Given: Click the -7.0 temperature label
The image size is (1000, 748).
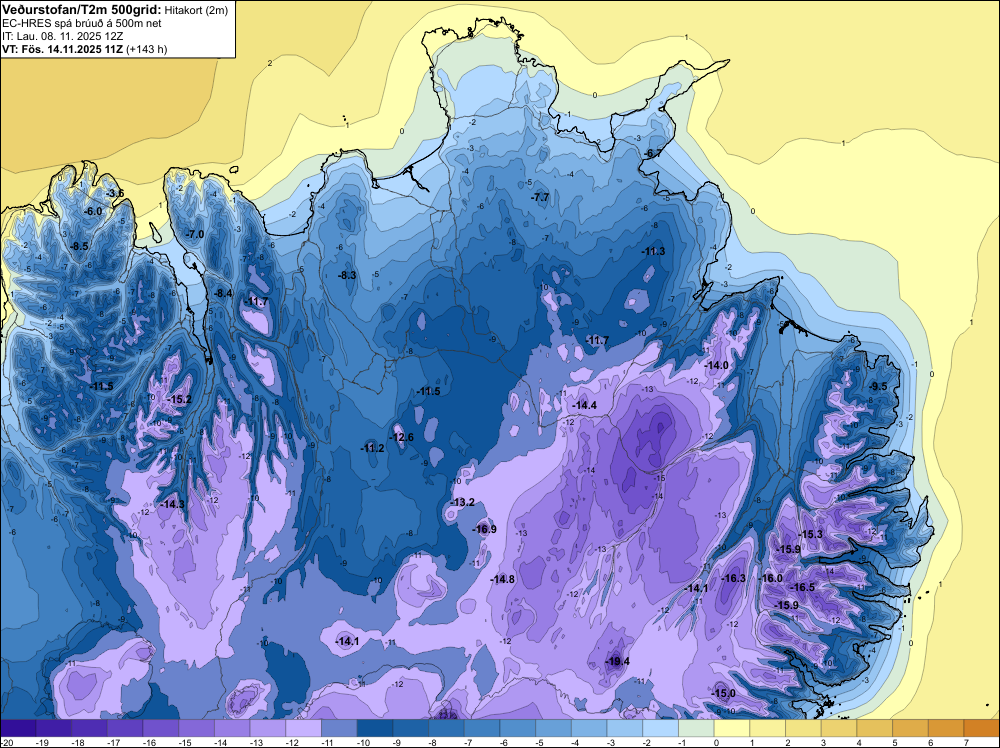Looking at the screenshot, I should tap(195, 234).
